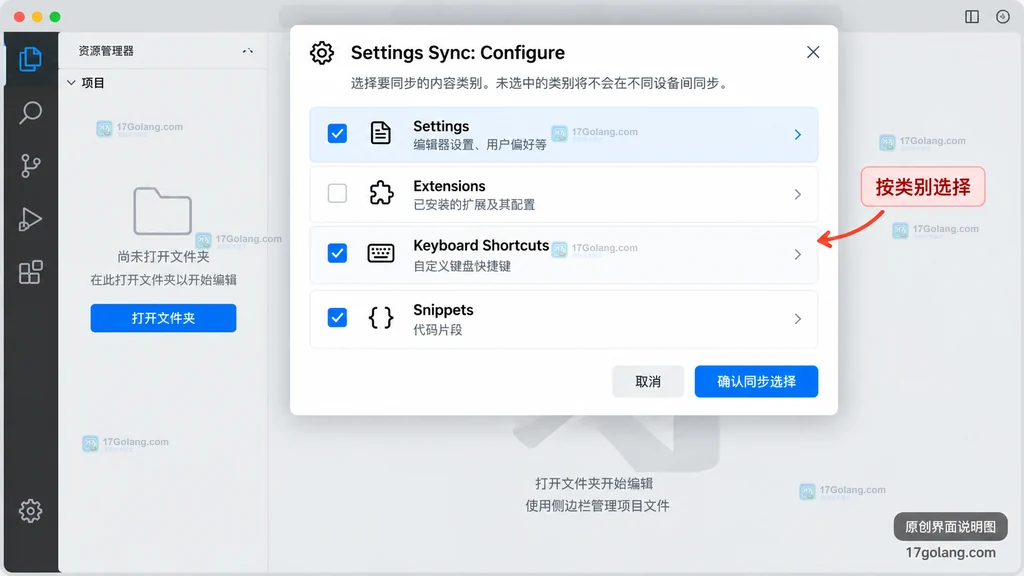Image resolution: width=1024 pixels, height=576 pixels.
Task: Uncheck the Snippets sync checkbox
Action: pyautogui.click(x=337, y=318)
